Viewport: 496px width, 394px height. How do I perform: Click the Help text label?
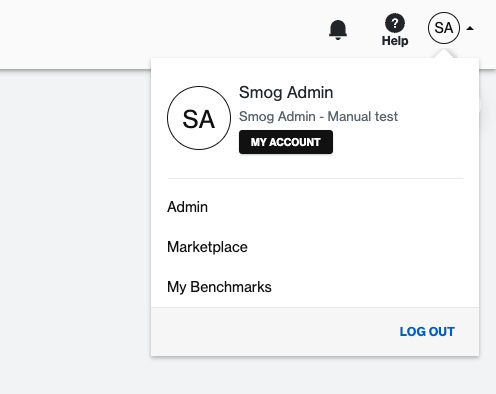coord(395,41)
